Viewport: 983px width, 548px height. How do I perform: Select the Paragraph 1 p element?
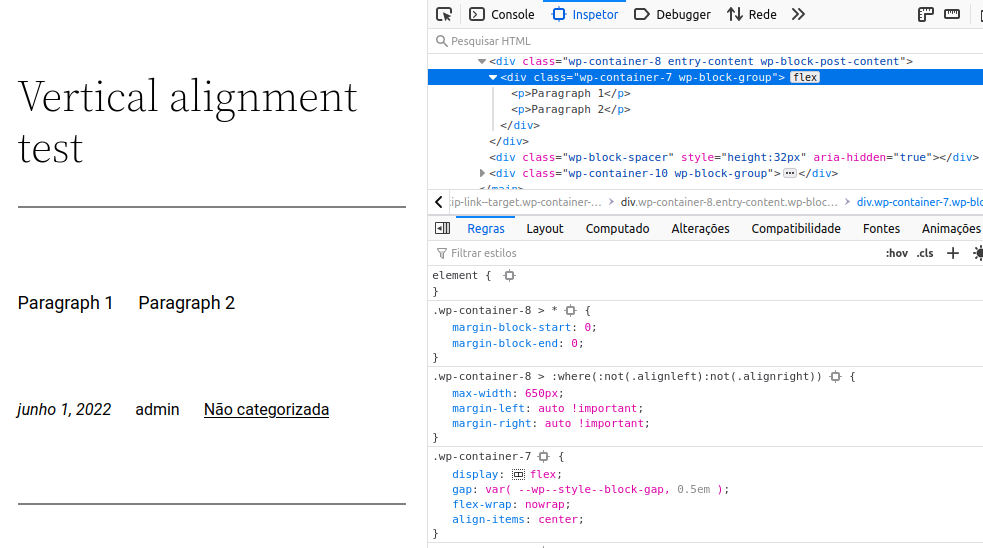pos(570,93)
